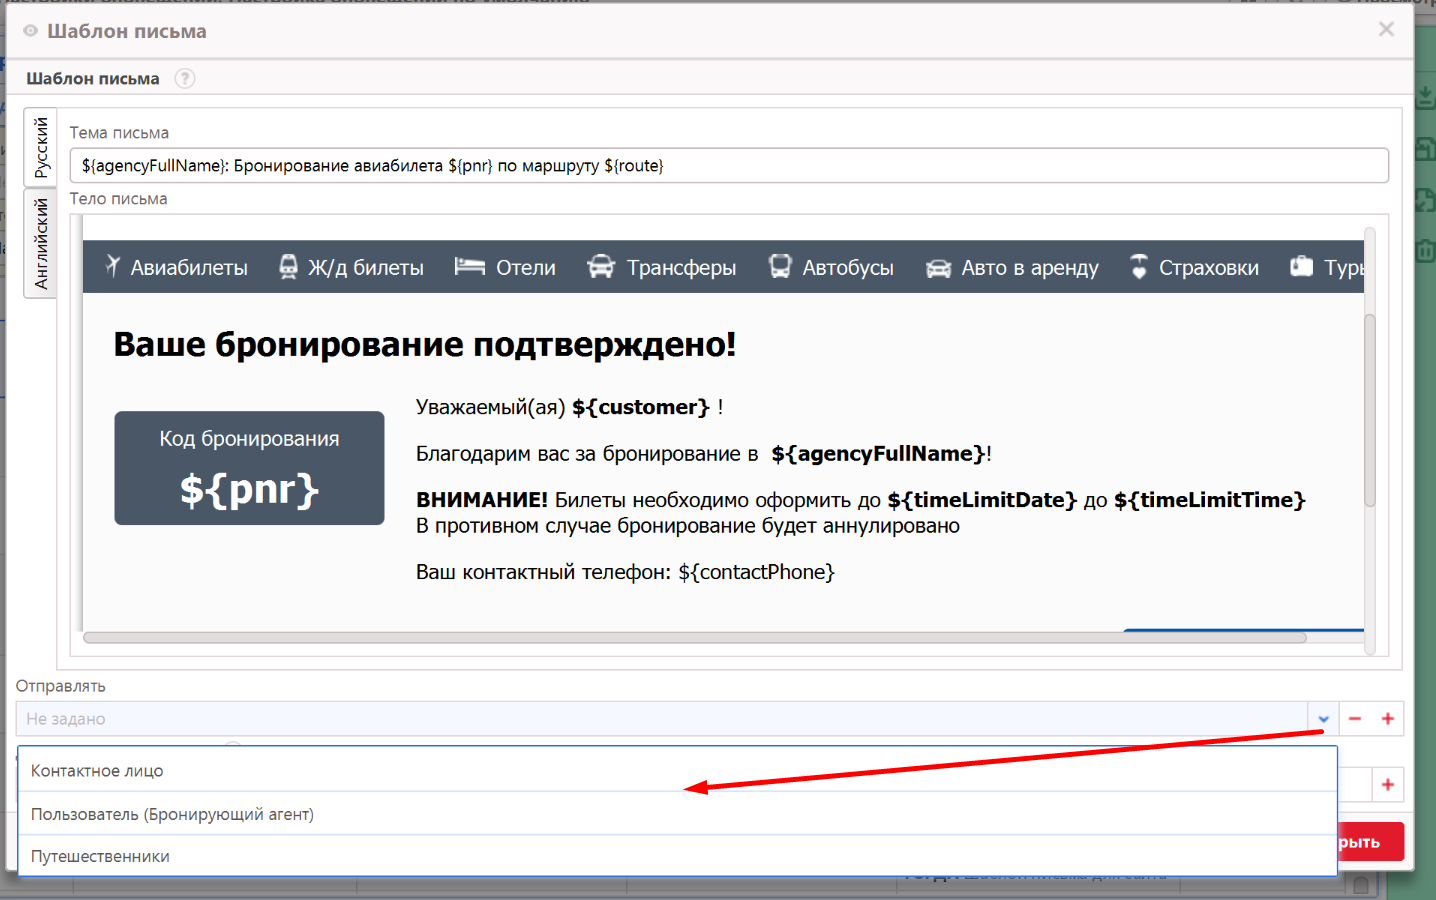
Task: Click the umbrella icon next to Страховки
Action: coord(1138,267)
